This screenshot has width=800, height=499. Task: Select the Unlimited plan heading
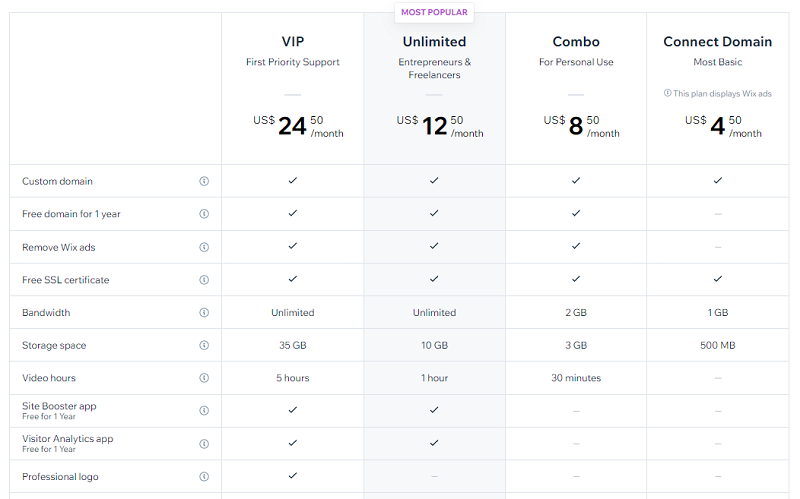click(x=434, y=42)
